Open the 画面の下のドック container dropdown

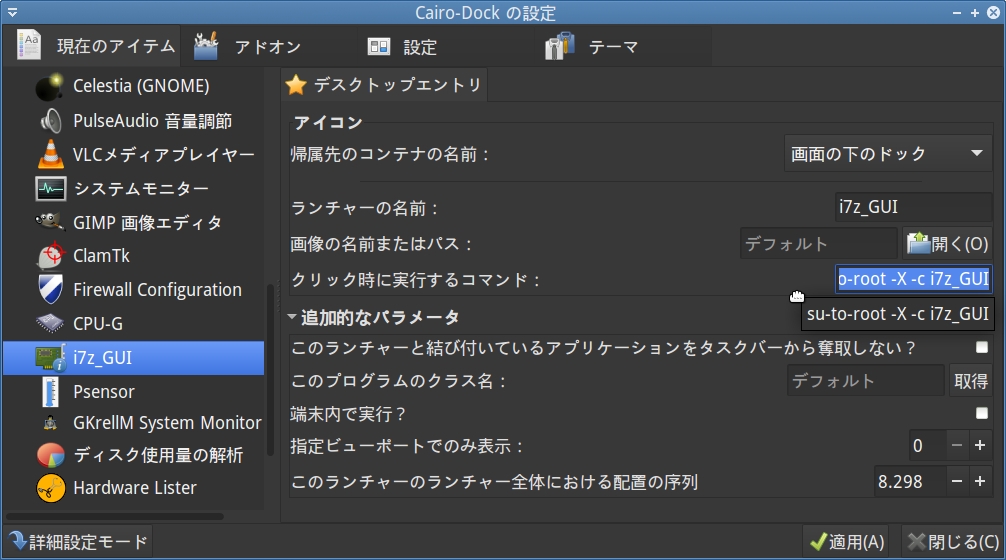pos(888,153)
